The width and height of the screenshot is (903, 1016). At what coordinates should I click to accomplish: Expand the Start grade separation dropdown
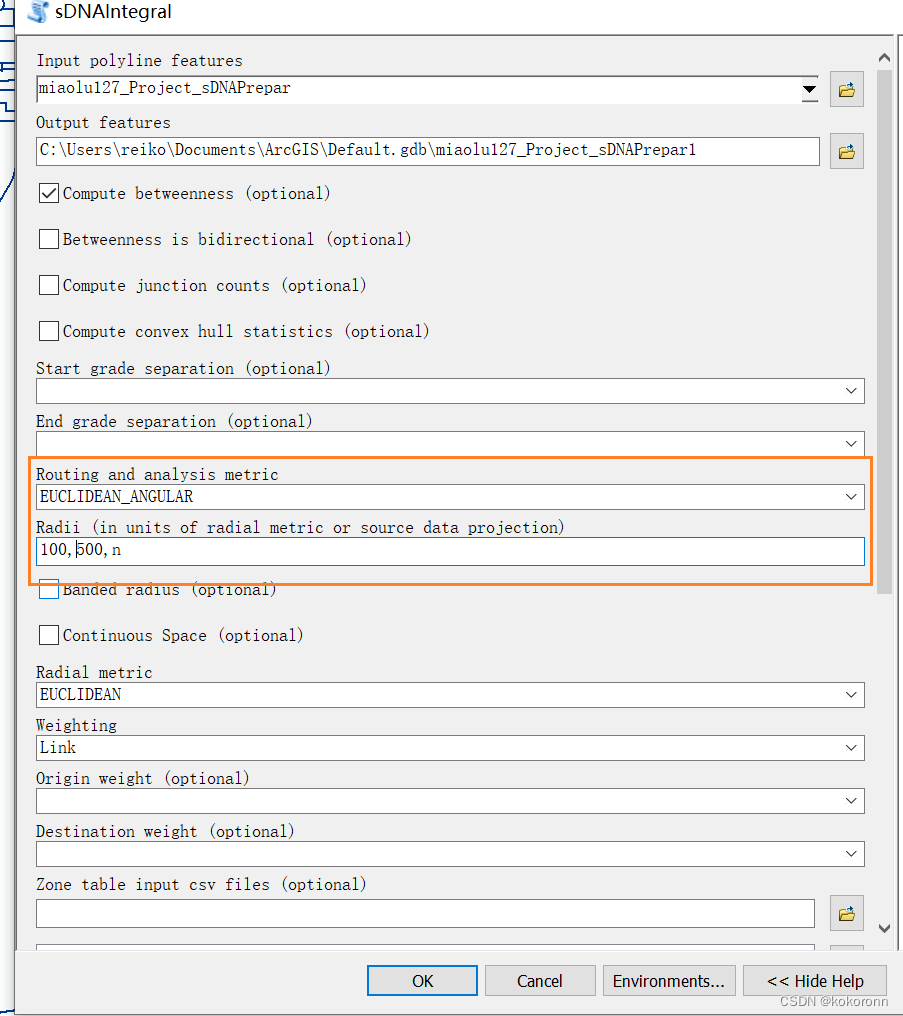[851, 391]
